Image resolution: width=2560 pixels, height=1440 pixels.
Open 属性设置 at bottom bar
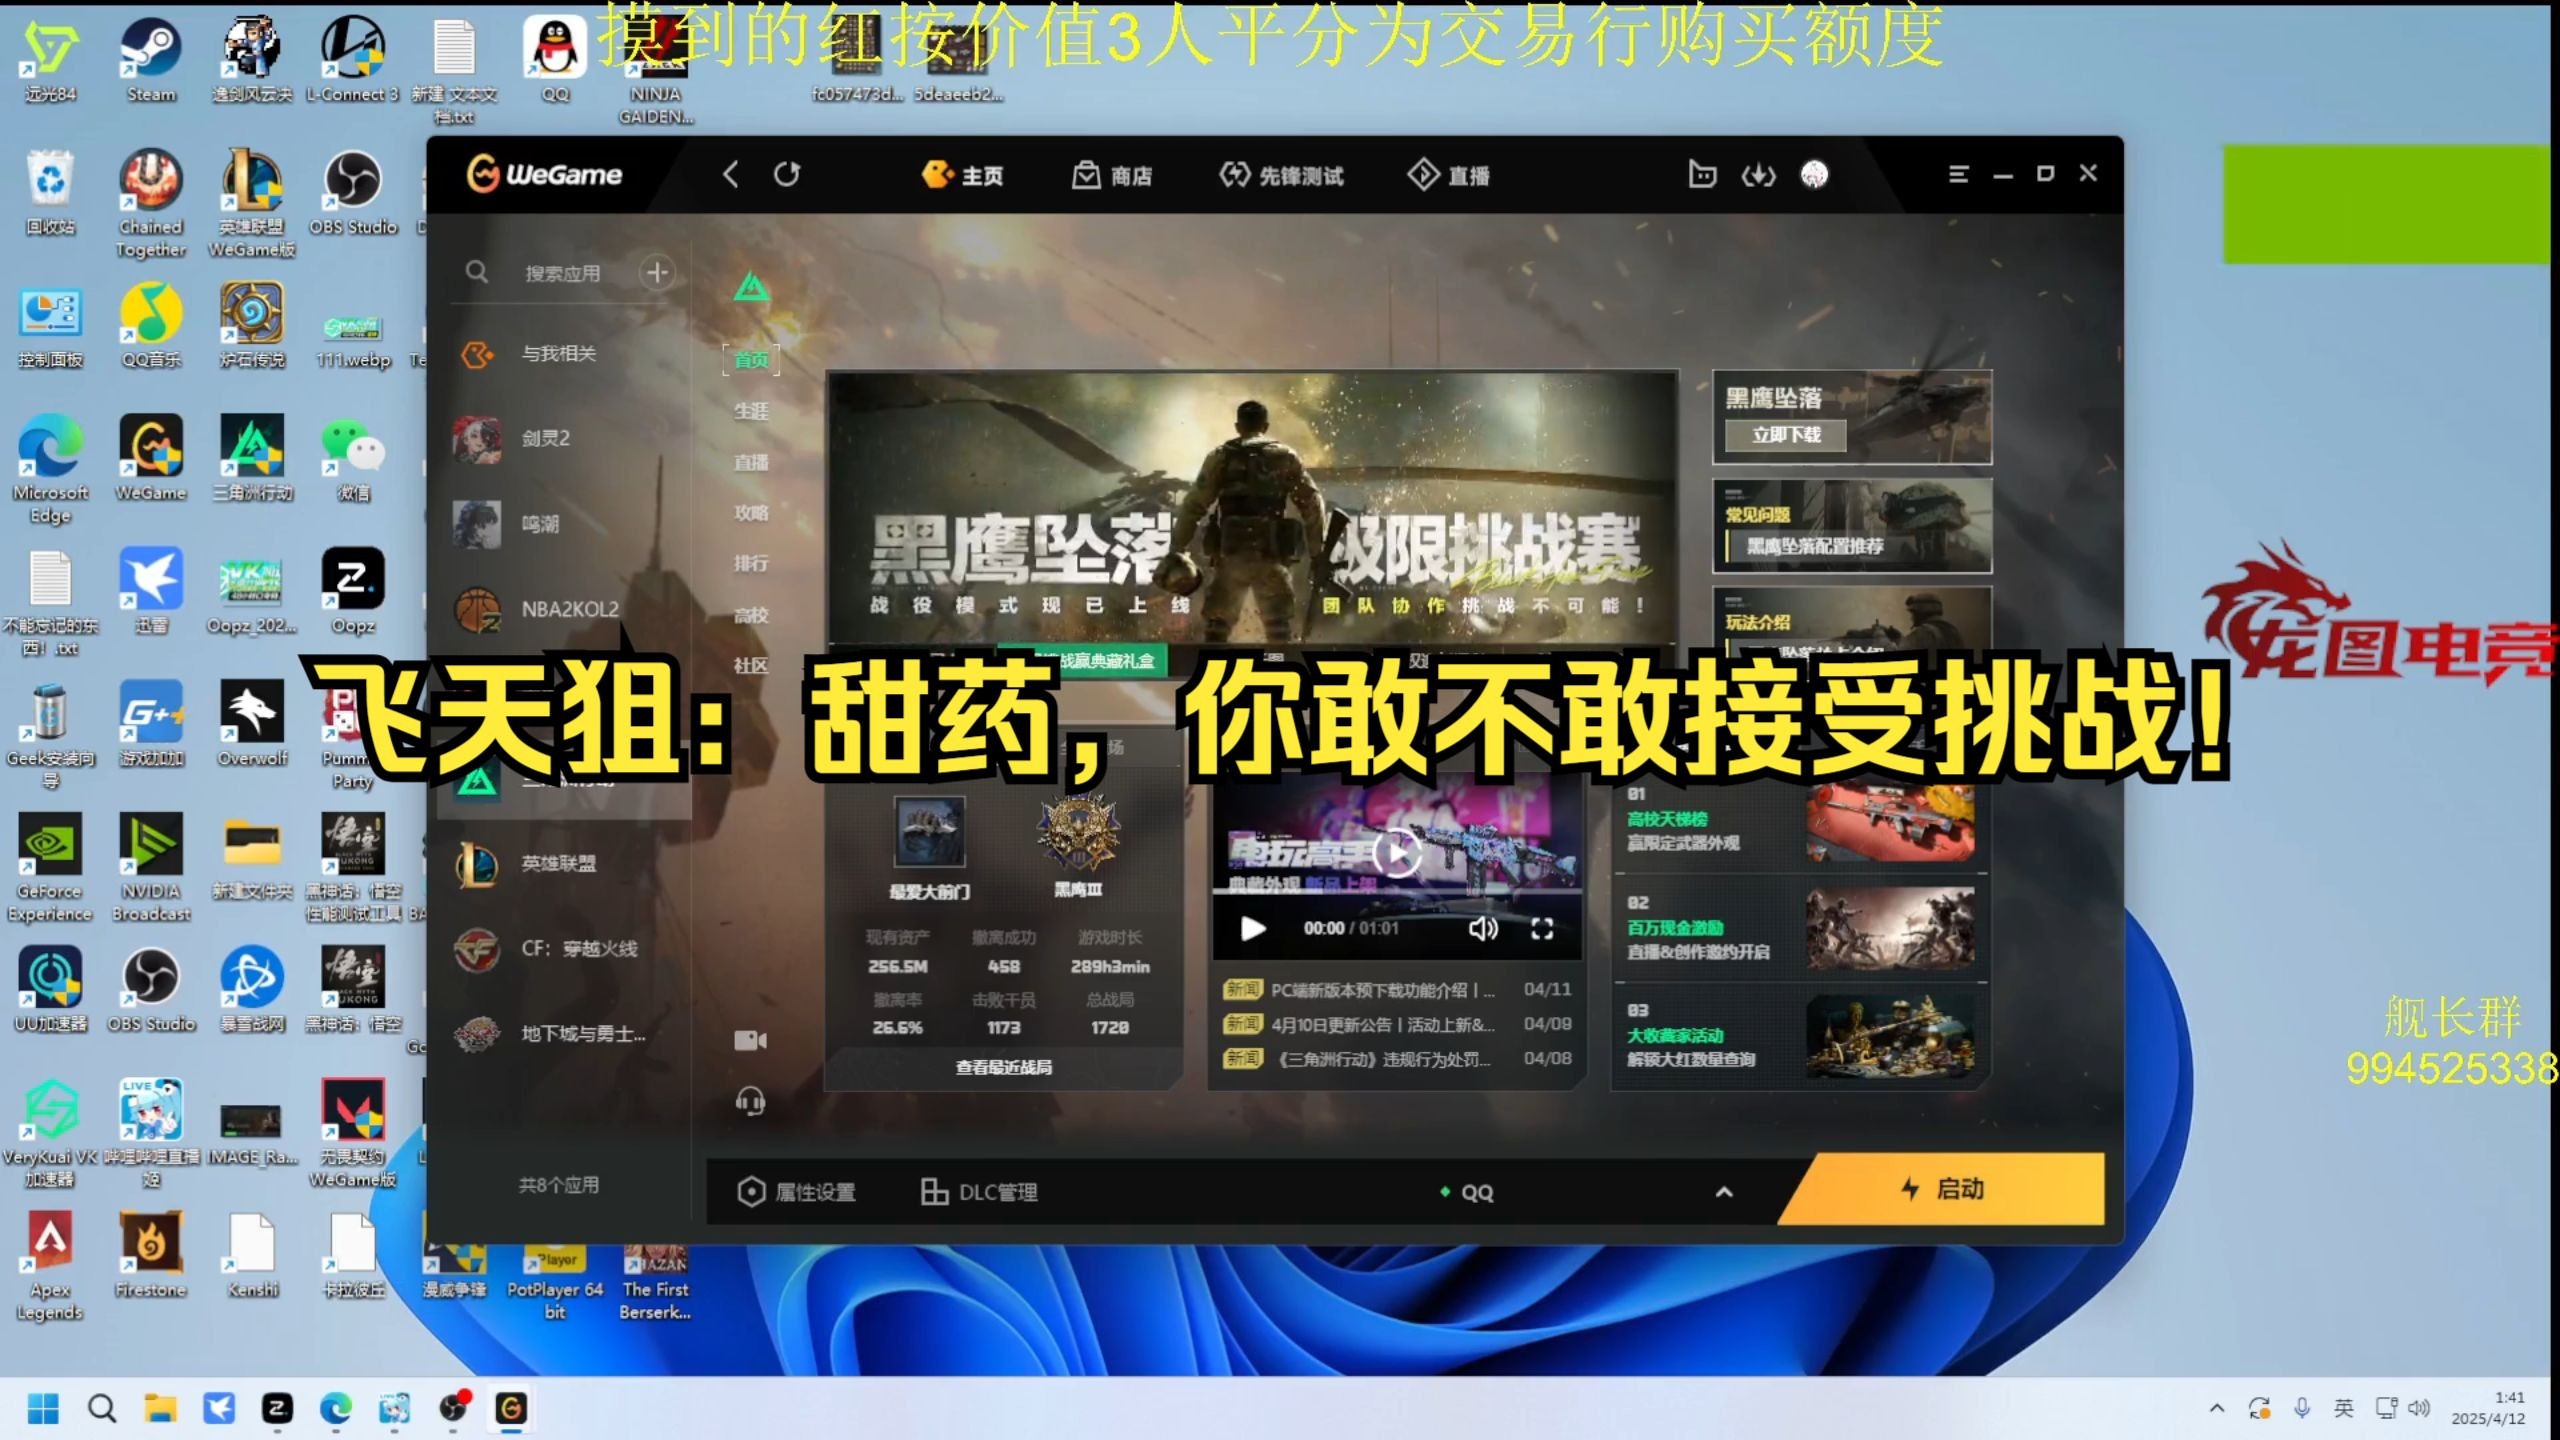tap(797, 1192)
